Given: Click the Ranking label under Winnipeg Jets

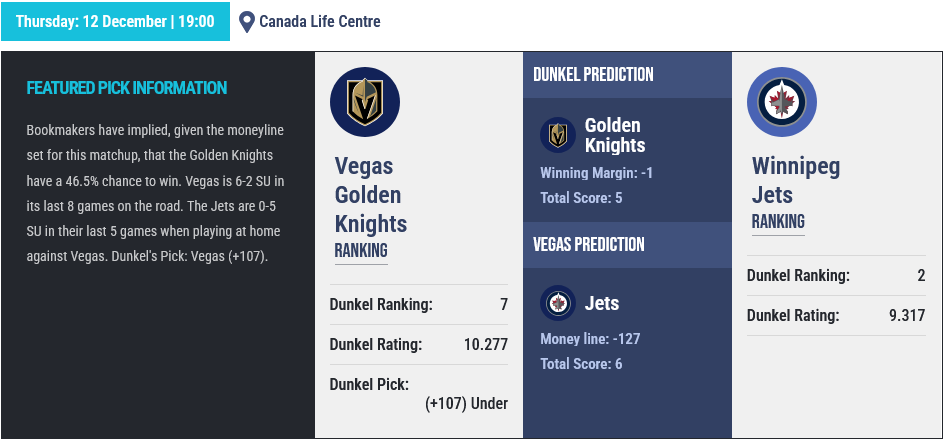Looking at the screenshot, I should point(778,222).
